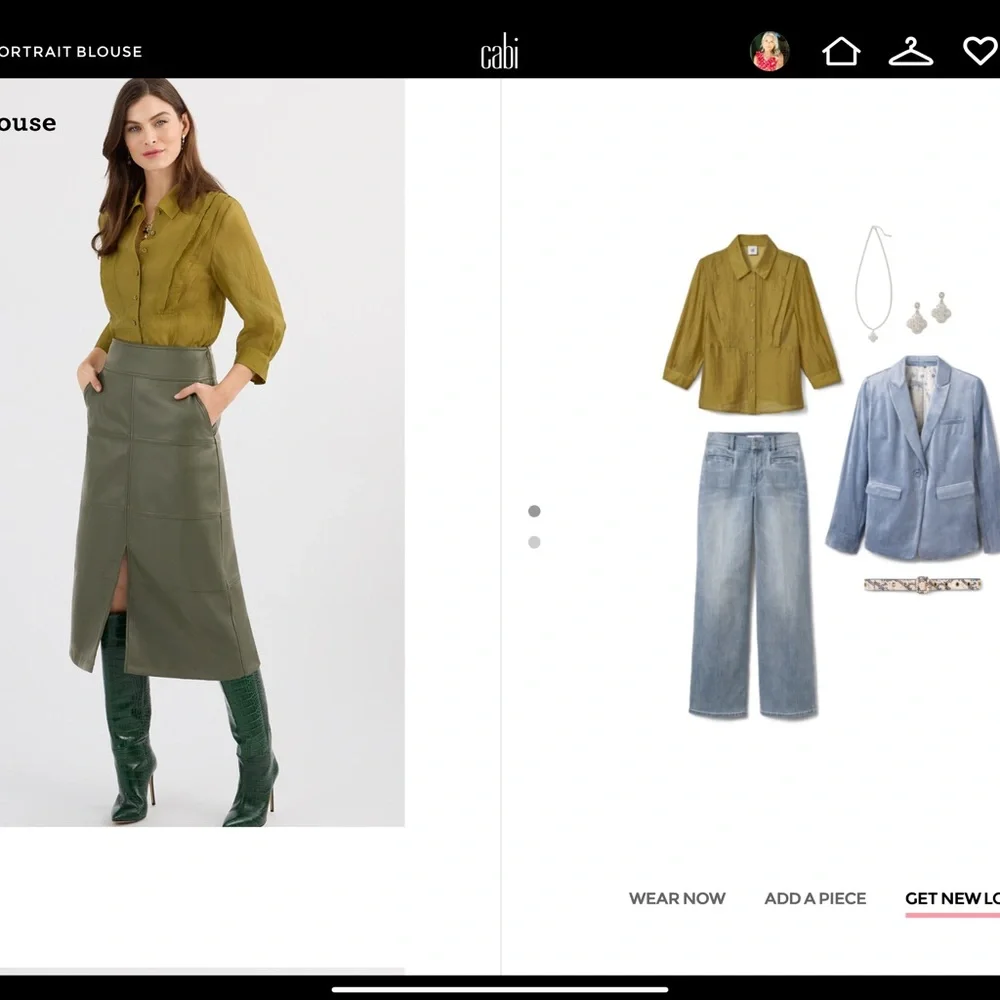The width and height of the screenshot is (1000, 1000).
Task: Click the Portrait Blouse header title
Action: 71,52
